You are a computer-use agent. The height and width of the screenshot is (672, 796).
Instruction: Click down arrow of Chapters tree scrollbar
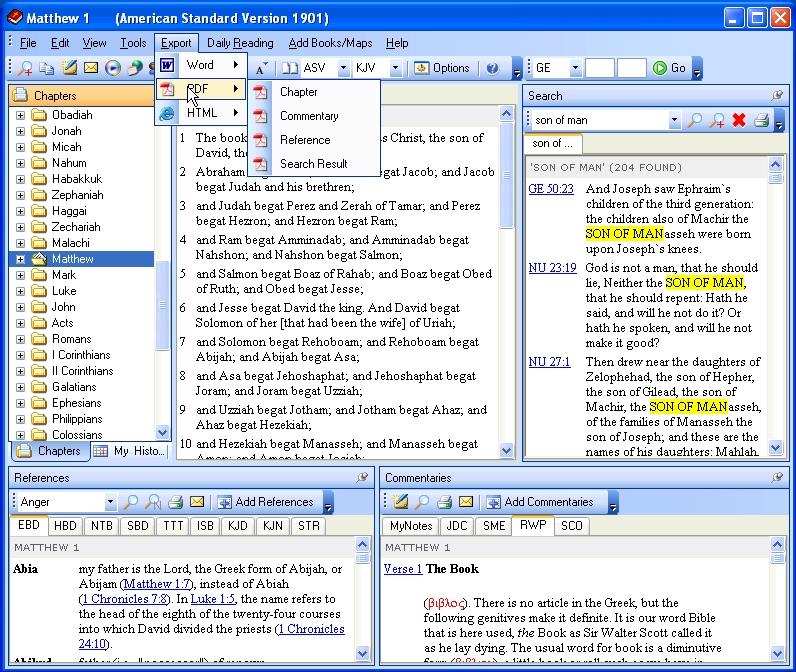click(162, 432)
